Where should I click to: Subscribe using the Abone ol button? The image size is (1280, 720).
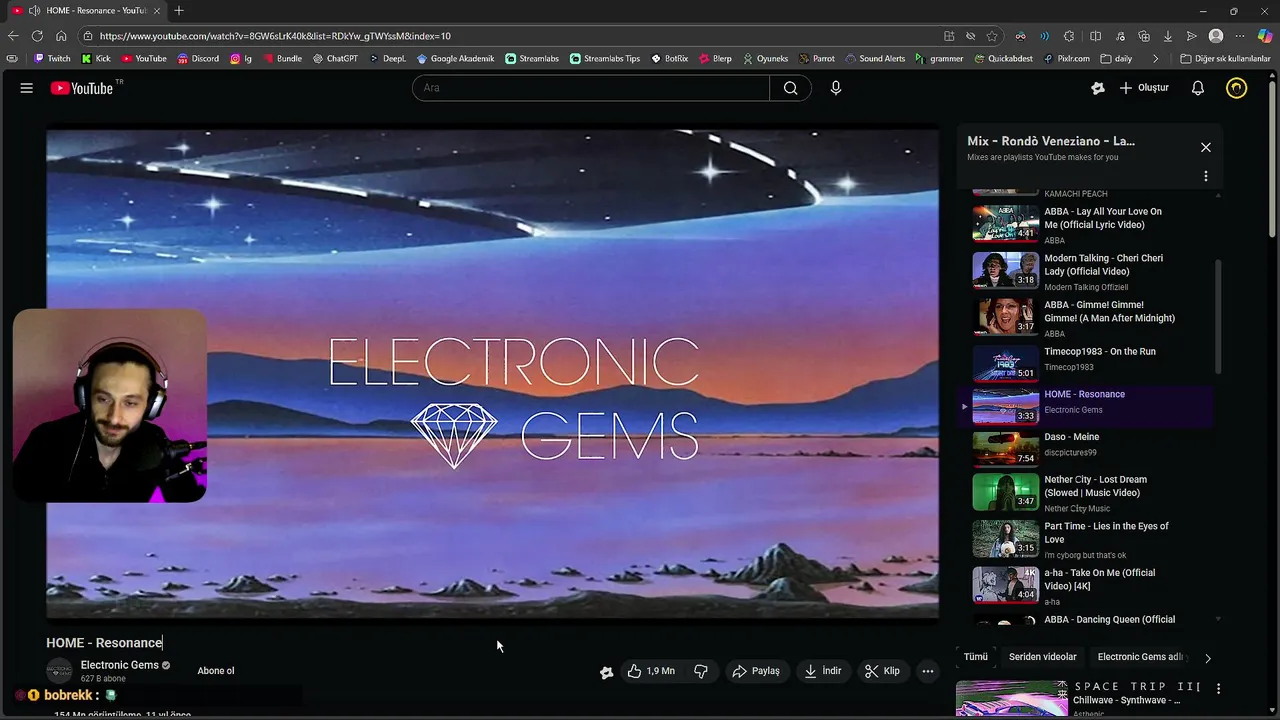[x=216, y=671]
